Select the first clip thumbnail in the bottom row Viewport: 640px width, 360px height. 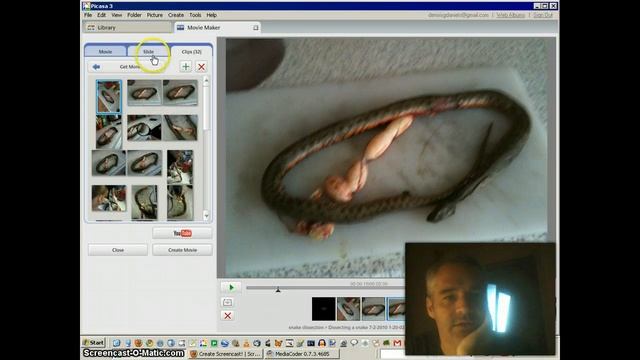(x=109, y=198)
